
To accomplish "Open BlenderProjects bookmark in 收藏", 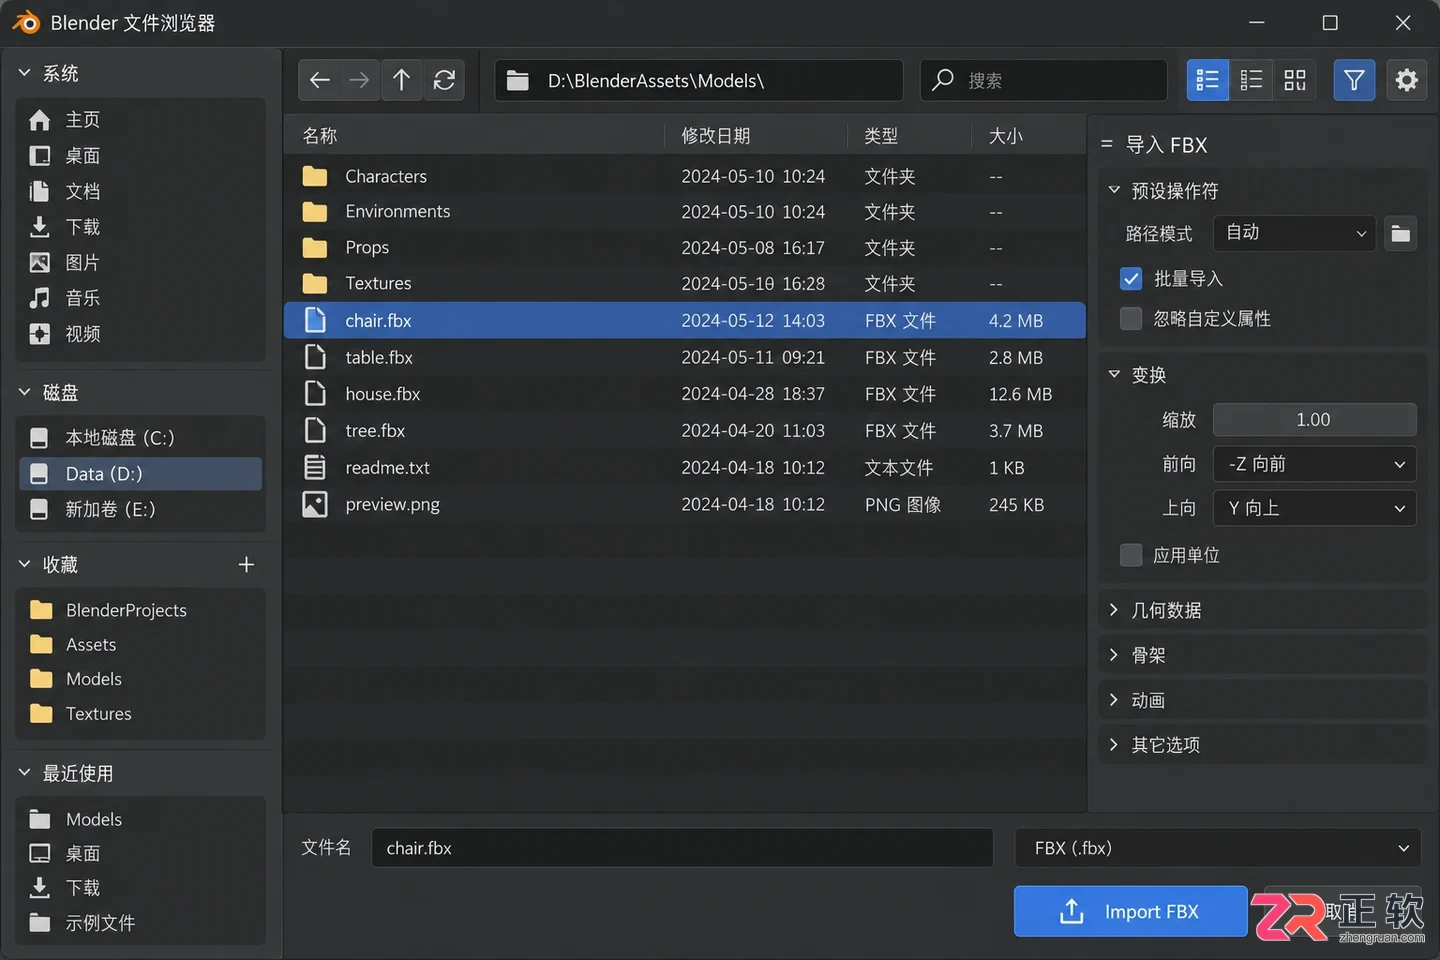I will tap(140, 610).
